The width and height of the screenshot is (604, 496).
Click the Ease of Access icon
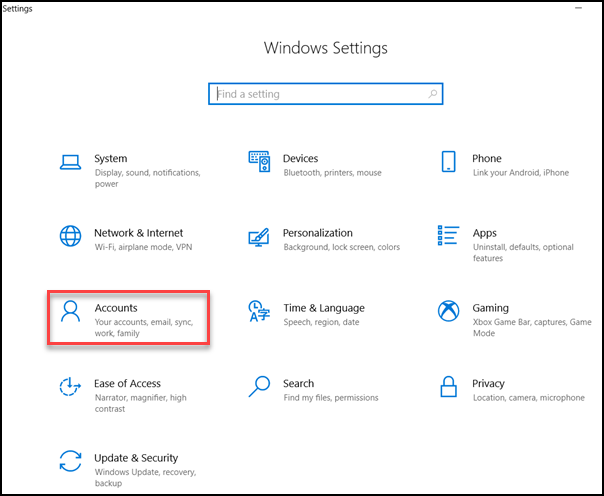(70, 386)
